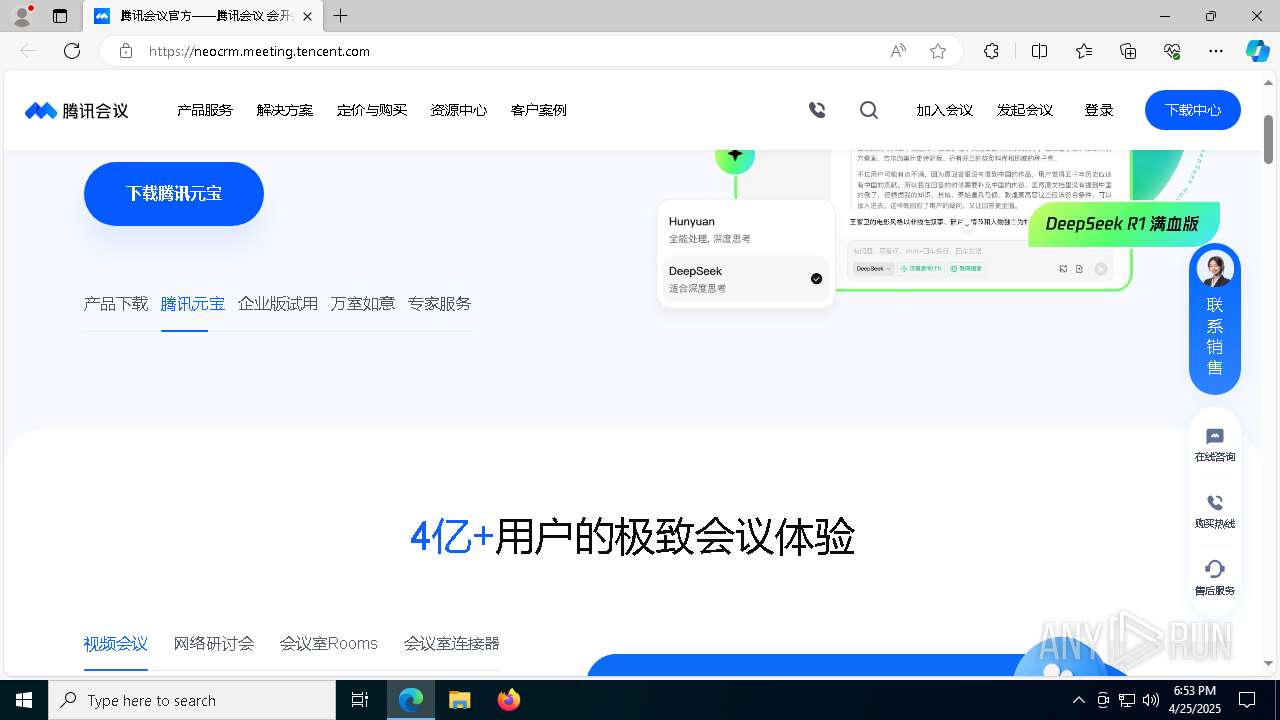The image size is (1280, 720).
Task: Switch to 网络研讨会 tab
Action: point(214,643)
